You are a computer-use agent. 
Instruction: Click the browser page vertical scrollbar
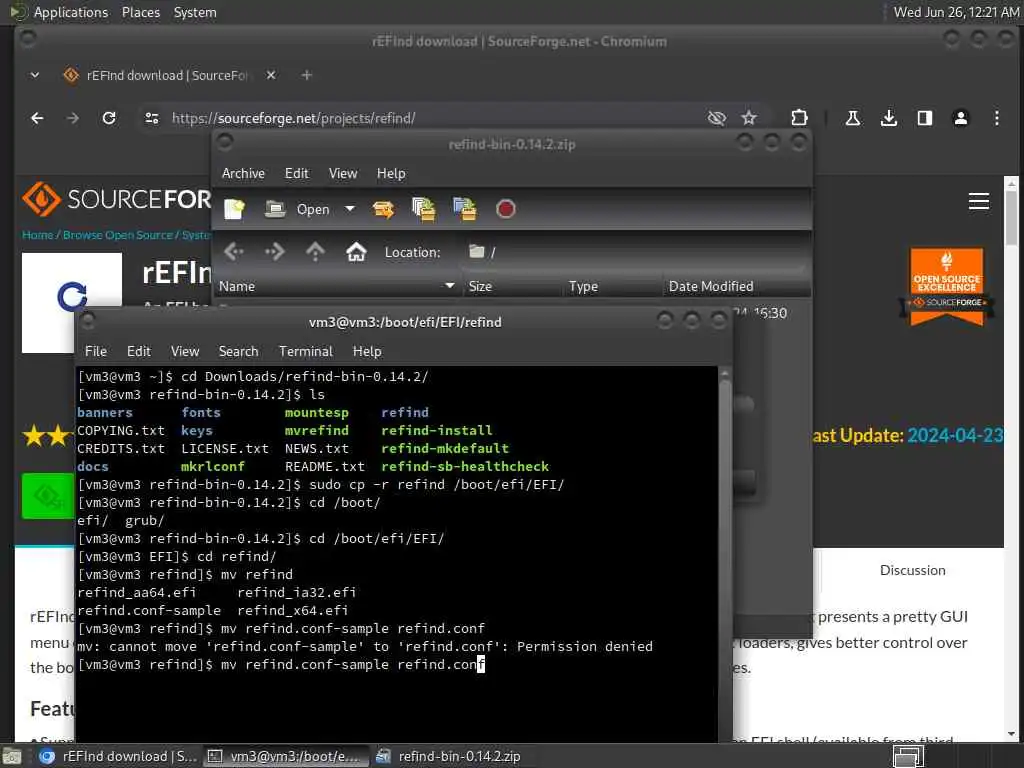1011,457
